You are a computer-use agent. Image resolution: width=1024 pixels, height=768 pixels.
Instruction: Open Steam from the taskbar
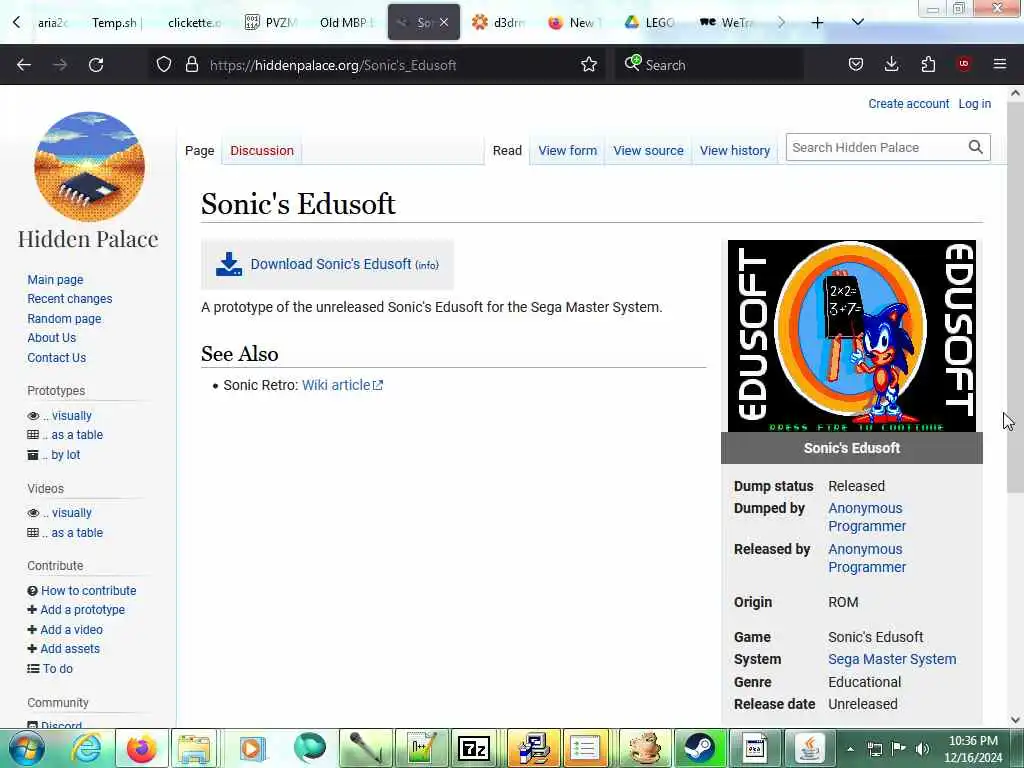[x=699, y=748]
